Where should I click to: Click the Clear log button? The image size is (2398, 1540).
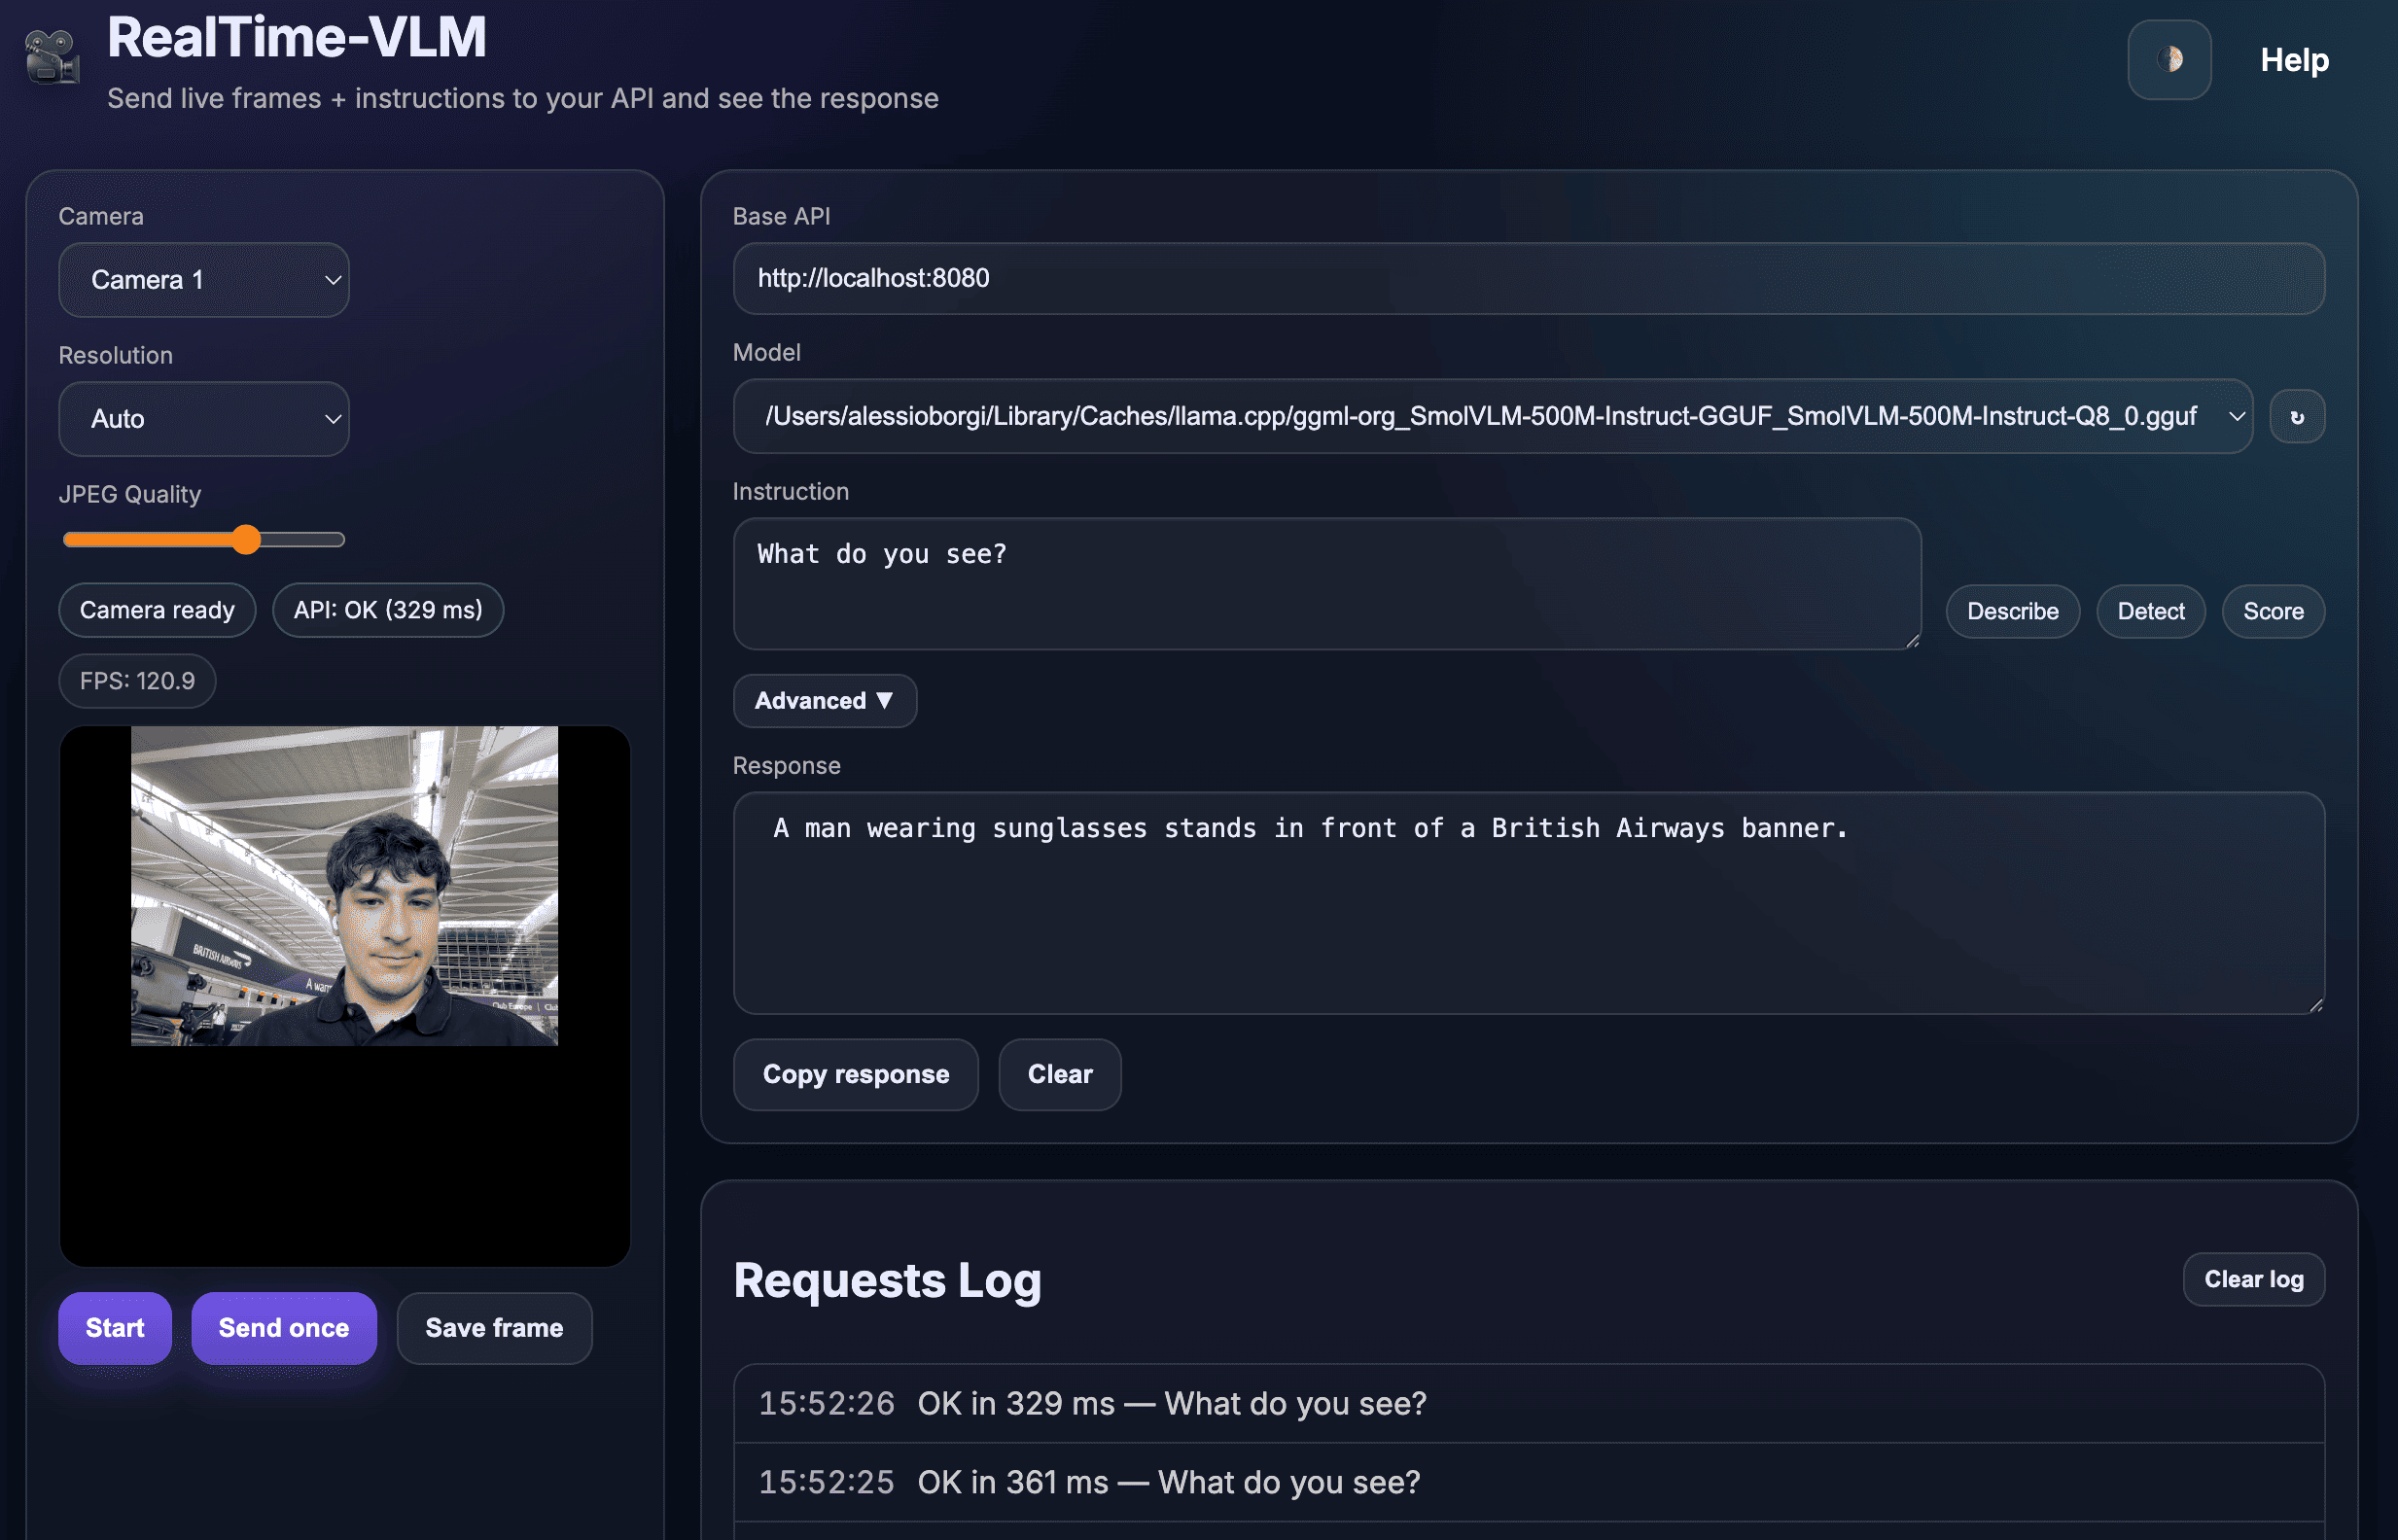coord(2253,1279)
